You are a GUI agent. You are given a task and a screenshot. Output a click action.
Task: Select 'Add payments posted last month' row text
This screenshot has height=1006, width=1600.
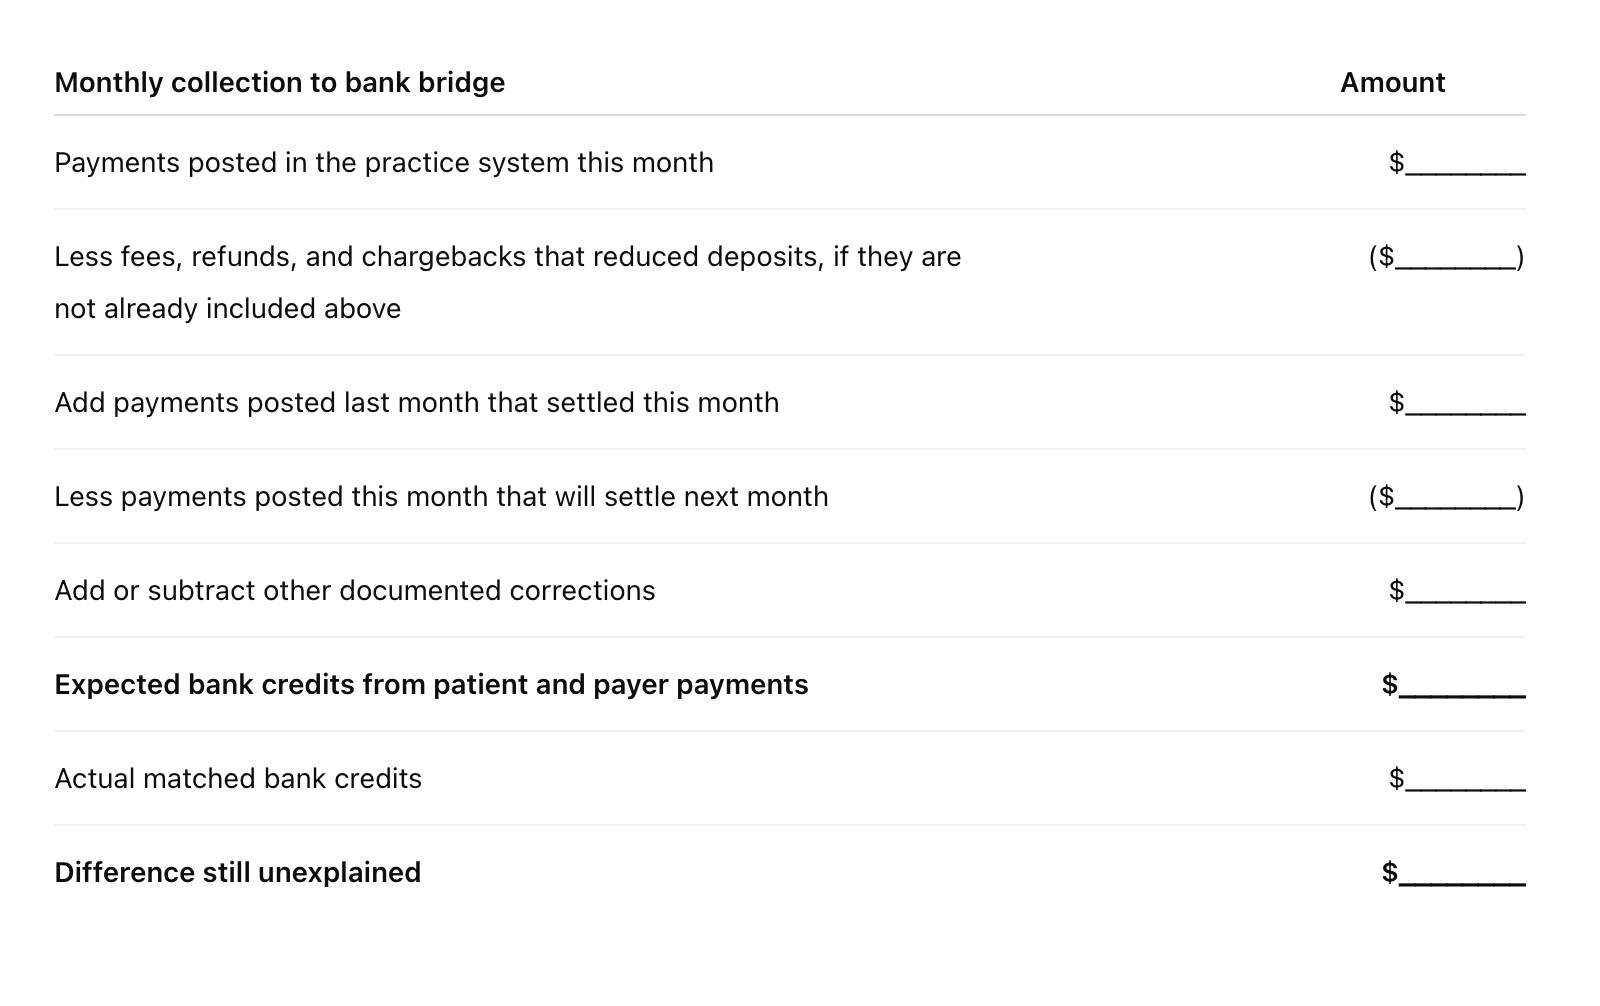(416, 403)
